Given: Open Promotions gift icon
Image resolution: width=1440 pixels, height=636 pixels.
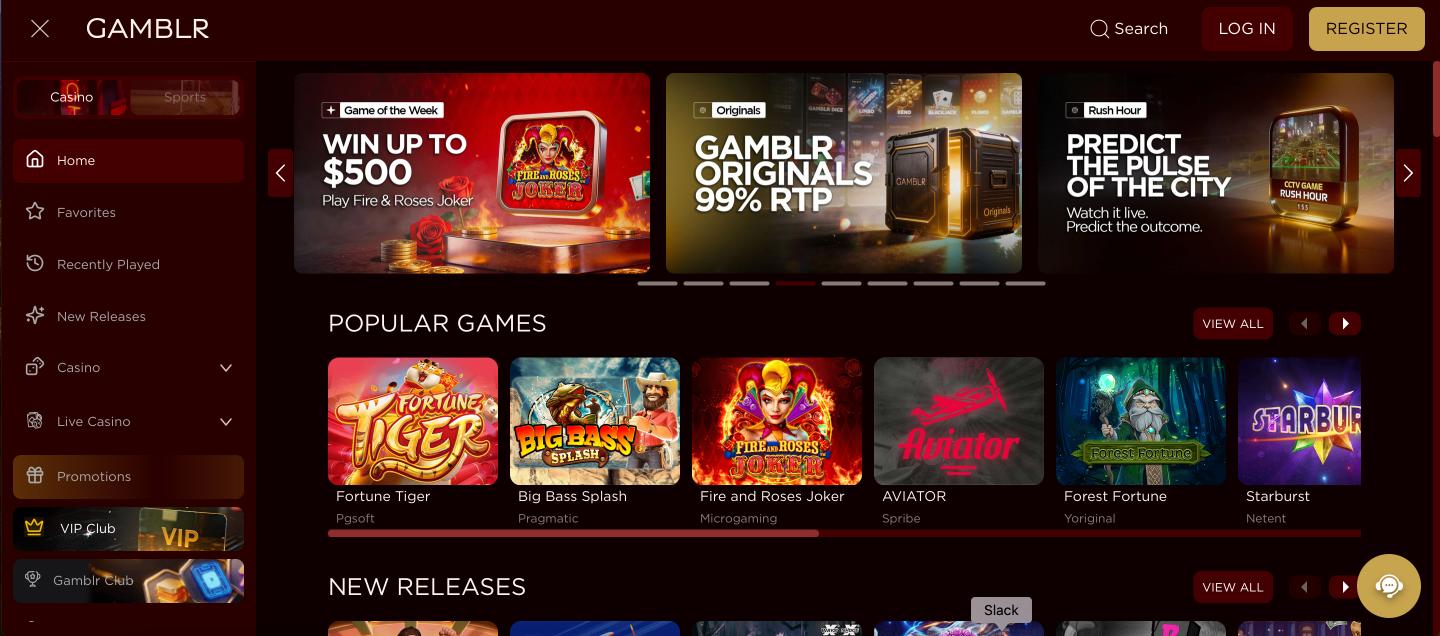Looking at the screenshot, I should (35, 476).
